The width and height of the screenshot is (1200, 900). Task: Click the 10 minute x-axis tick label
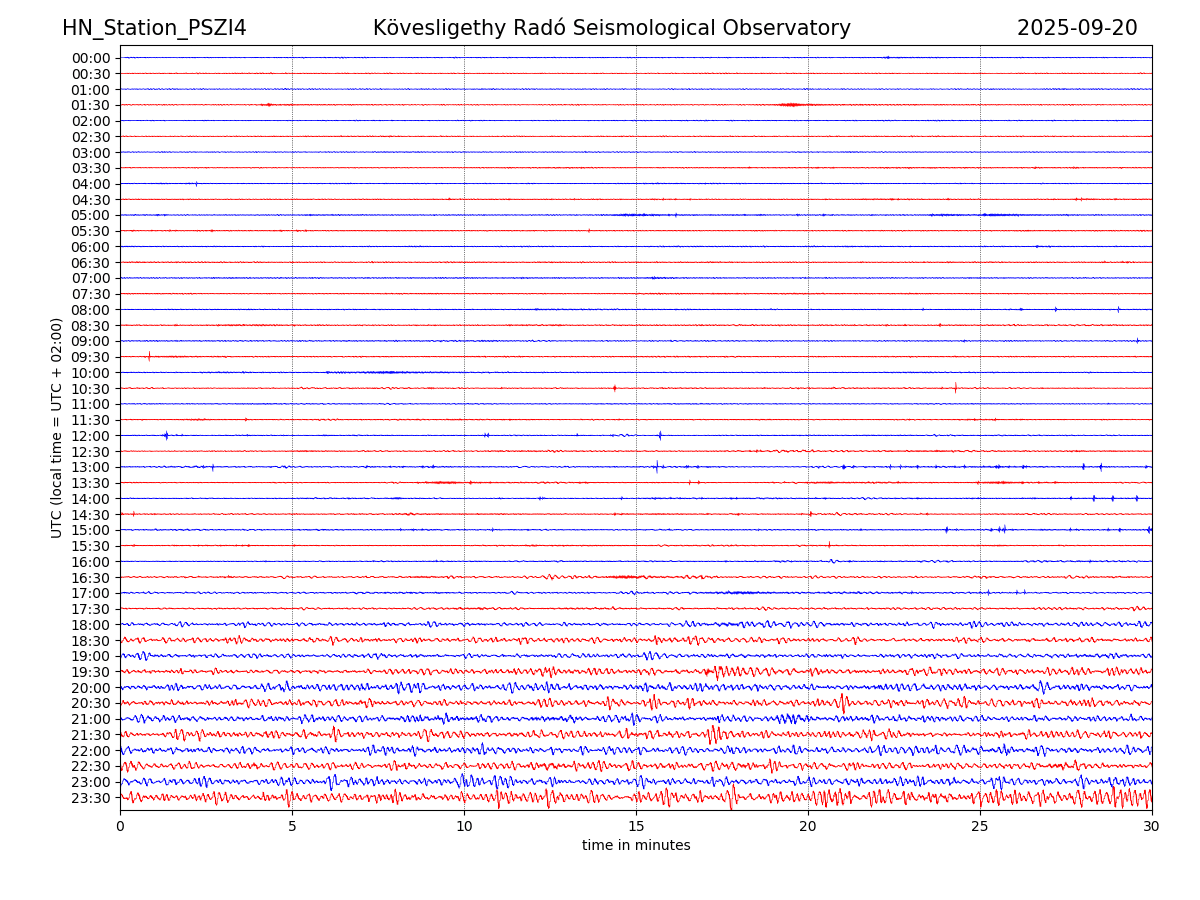(x=464, y=826)
